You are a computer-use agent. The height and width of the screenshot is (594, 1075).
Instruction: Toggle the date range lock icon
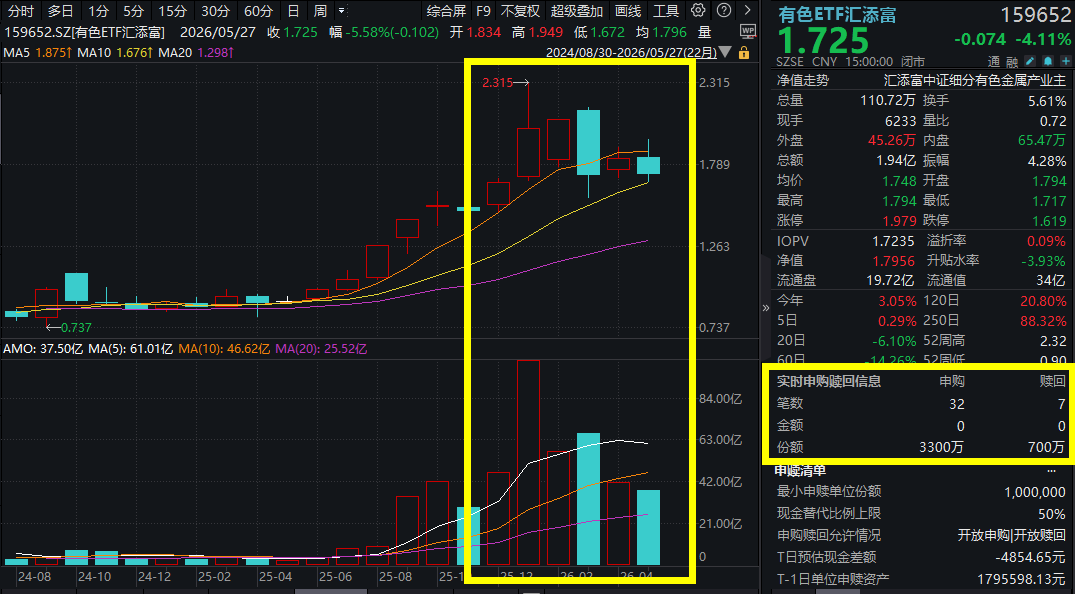744,52
